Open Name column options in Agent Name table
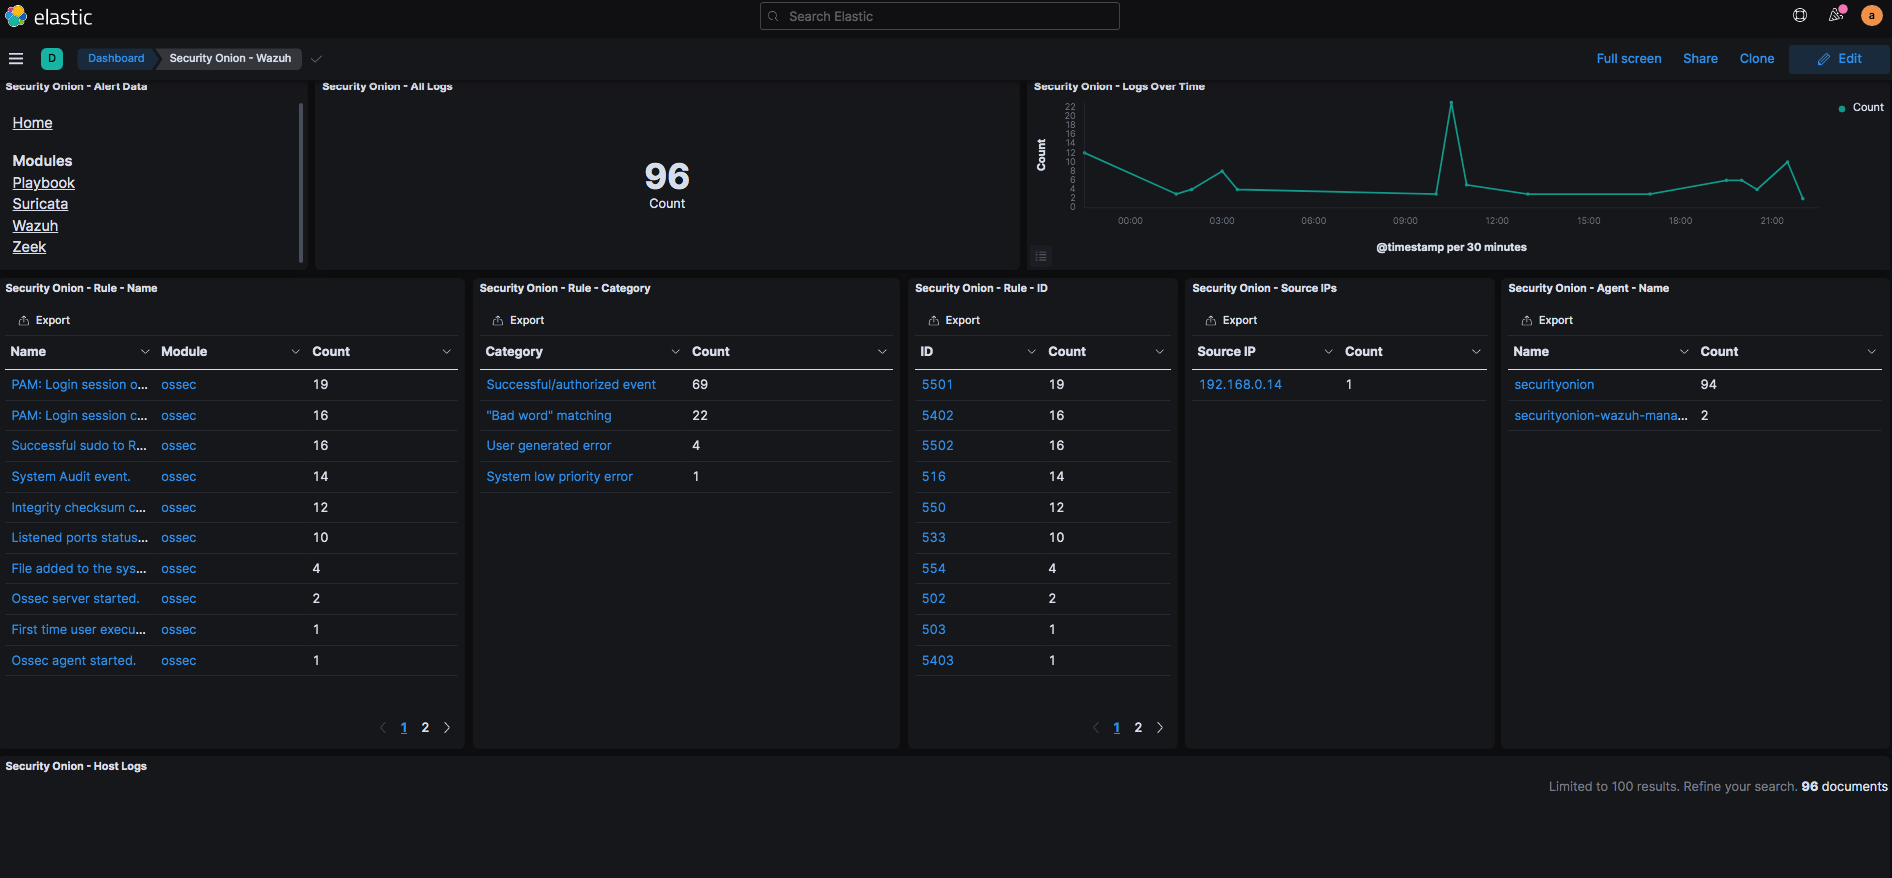 (1685, 351)
